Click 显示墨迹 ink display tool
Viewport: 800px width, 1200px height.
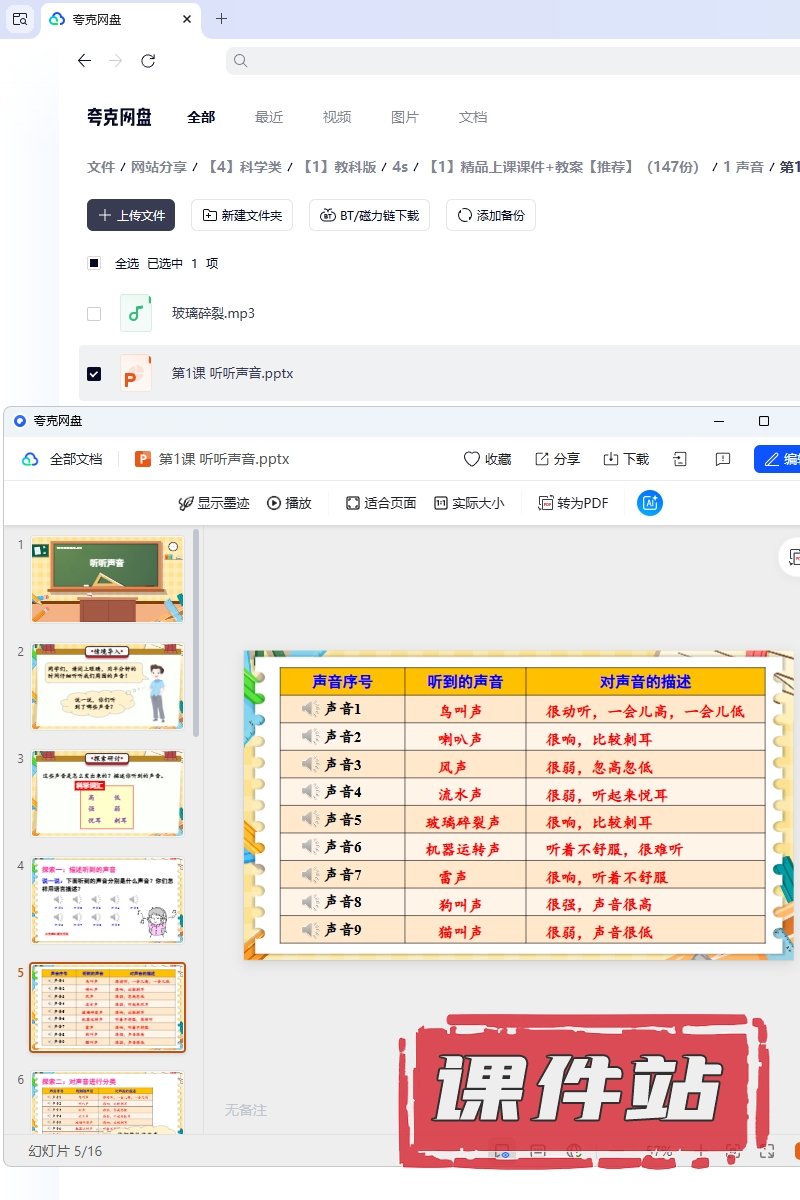coord(213,503)
